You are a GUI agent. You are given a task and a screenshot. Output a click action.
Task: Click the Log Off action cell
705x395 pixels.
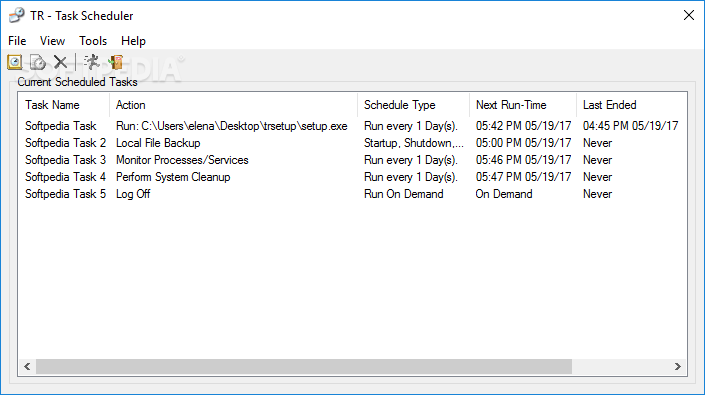click(133, 194)
